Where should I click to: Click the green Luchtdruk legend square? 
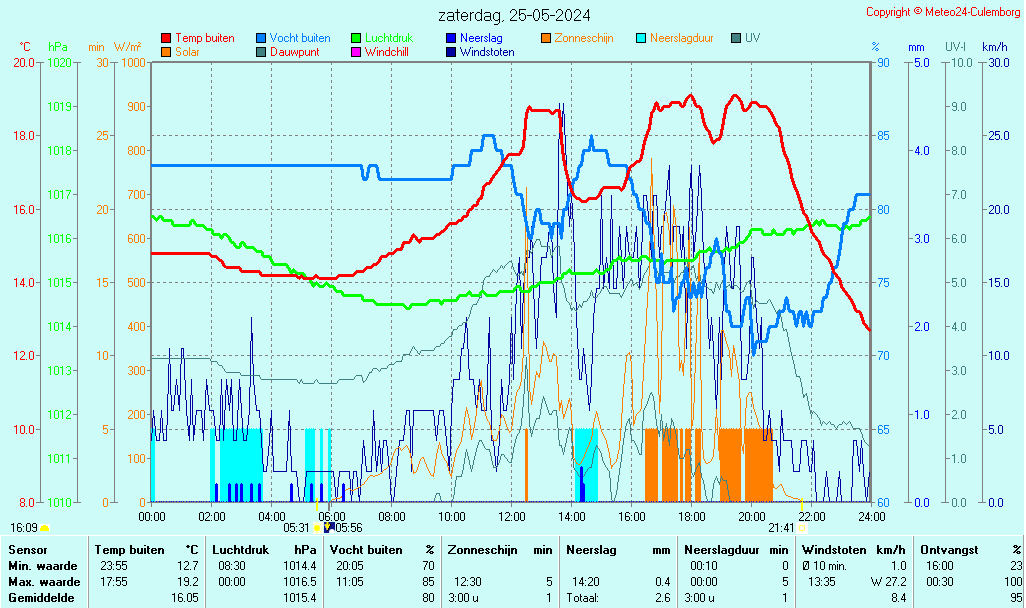[356, 38]
